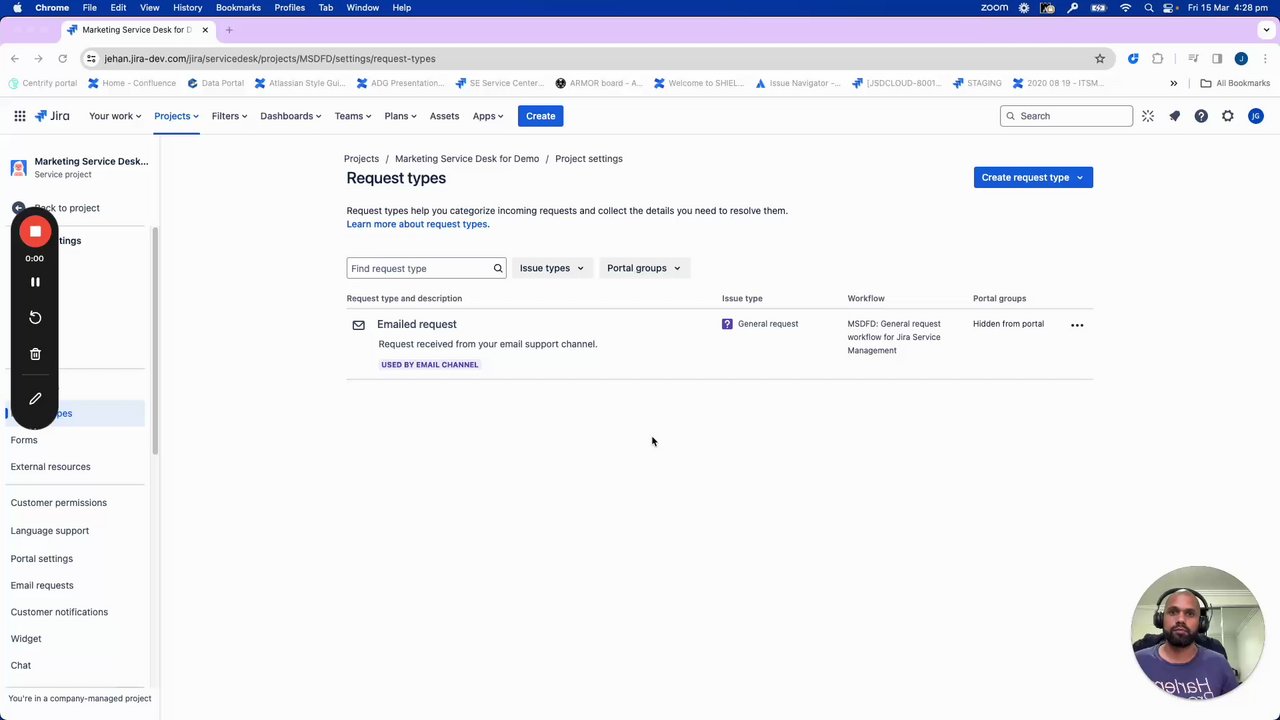Click the envelope icon for Emailed request

pyautogui.click(x=359, y=325)
